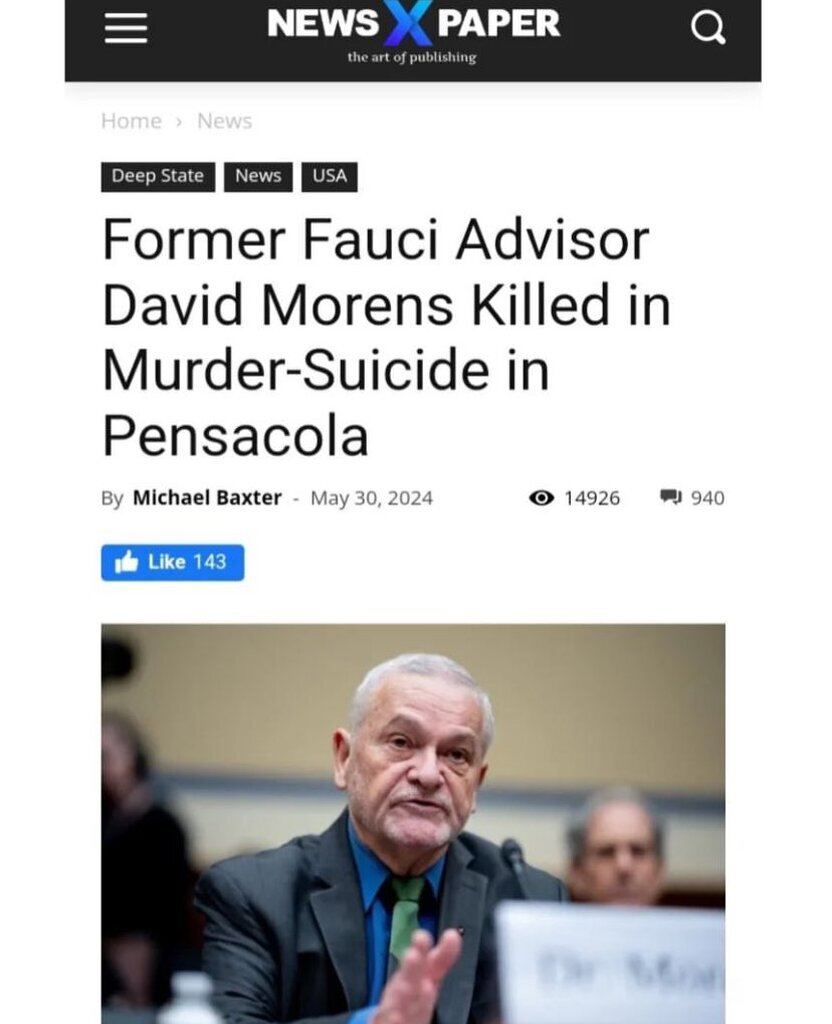Click the 14926 views count
The height and width of the screenshot is (1024, 832).
592,498
